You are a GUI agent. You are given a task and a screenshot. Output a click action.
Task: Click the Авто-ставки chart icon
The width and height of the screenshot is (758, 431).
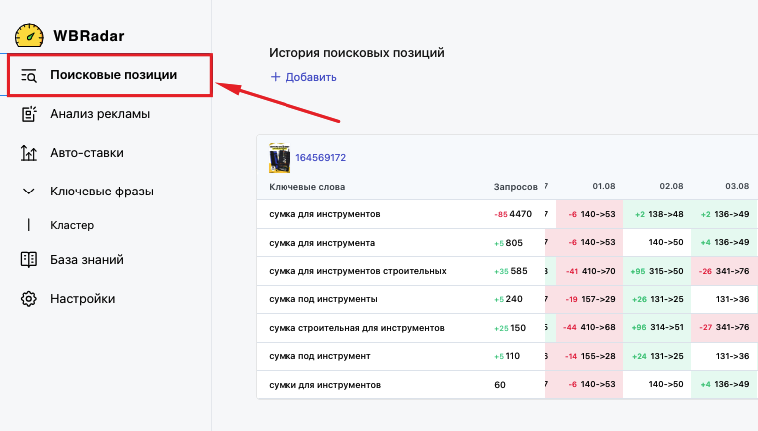(x=29, y=153)
